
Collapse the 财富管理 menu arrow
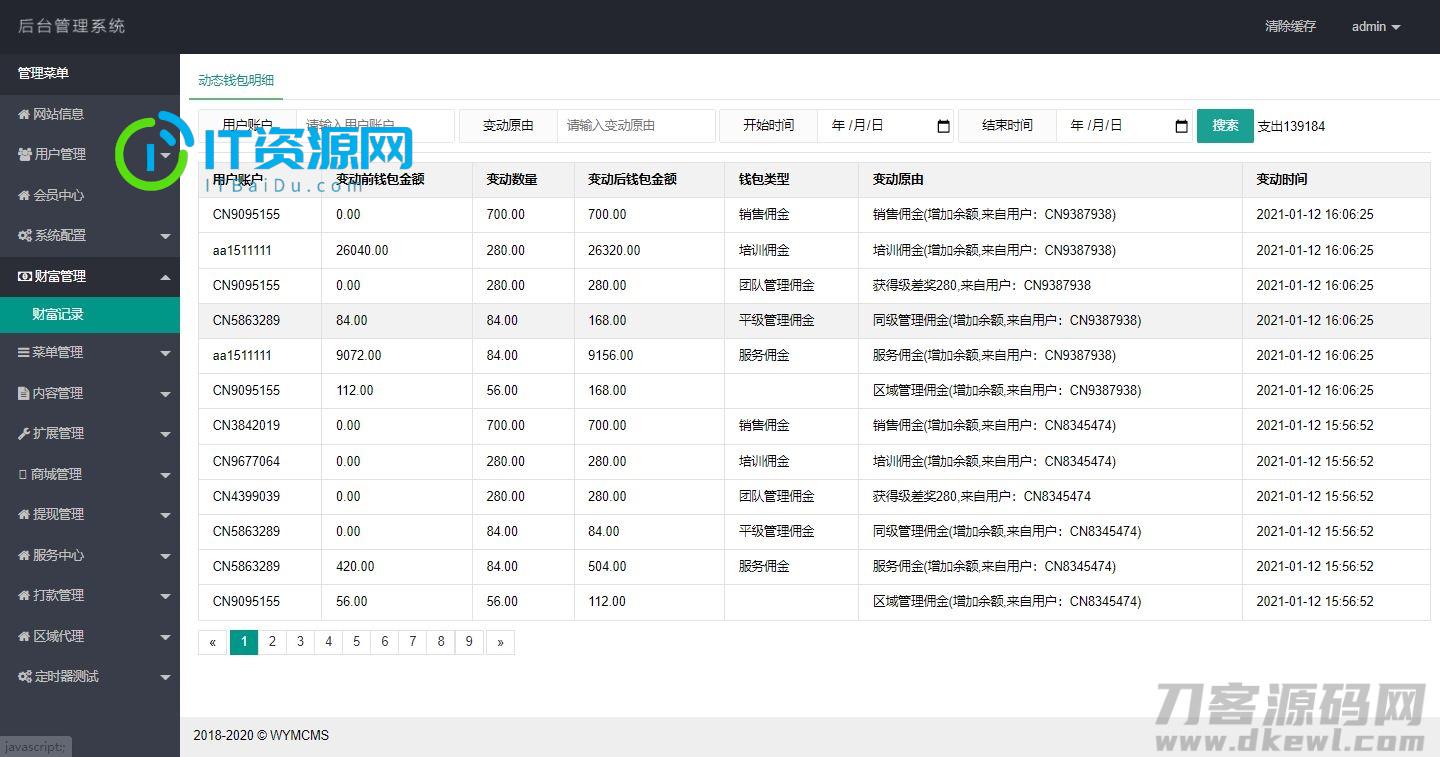click(x=165, y=277)
